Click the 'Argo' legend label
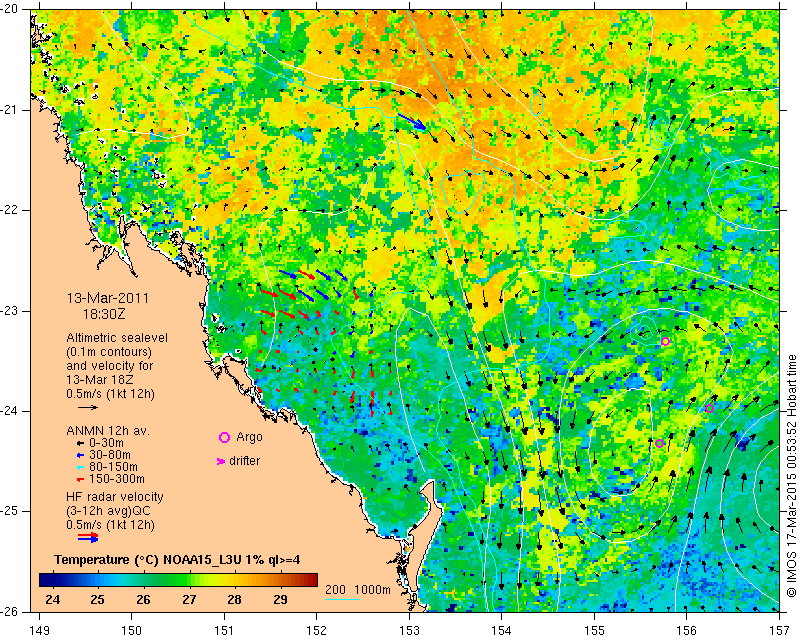Viewport: 800px width, 640px height. (249, 437)
